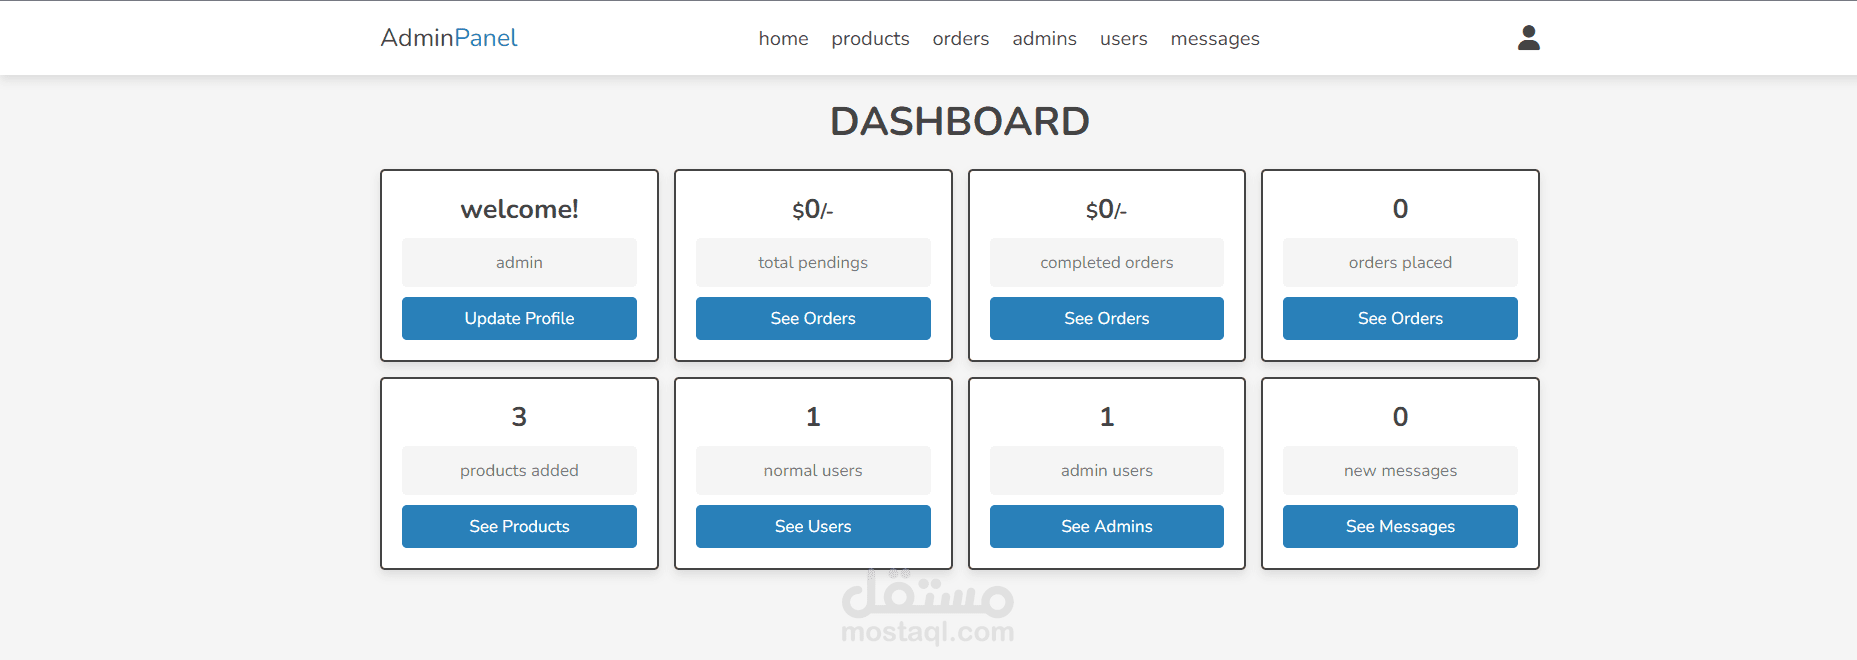Click the welcome! heading

coord(519,209)
